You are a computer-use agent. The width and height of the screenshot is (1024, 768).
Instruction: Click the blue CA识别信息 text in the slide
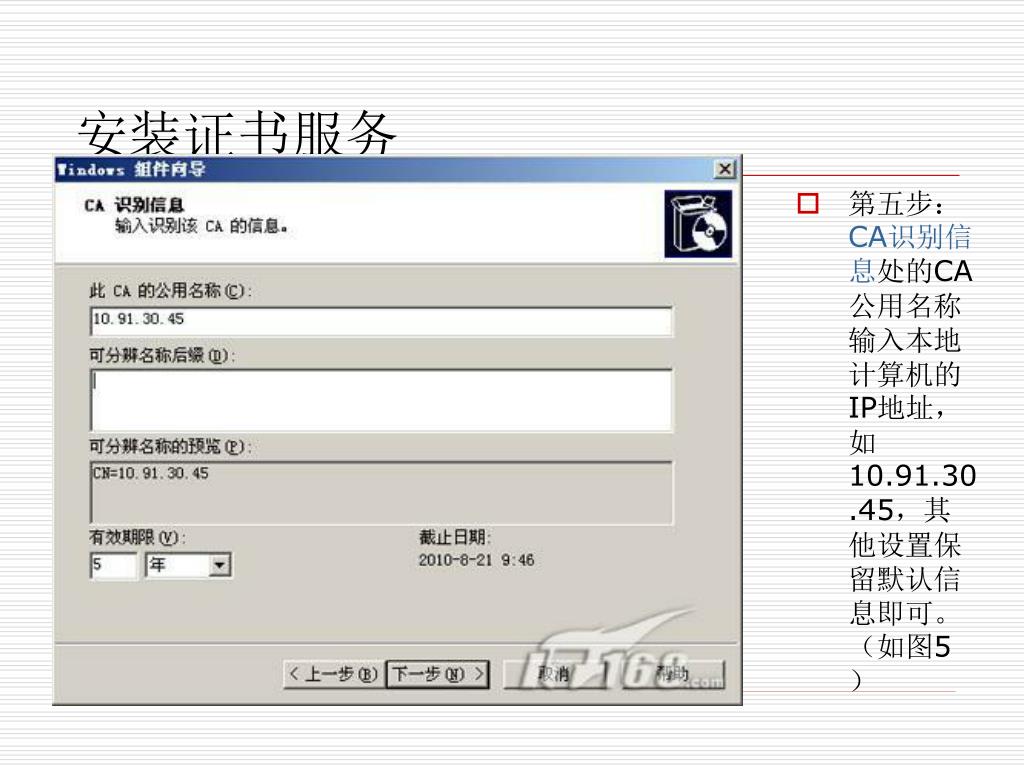pos(910,254)
